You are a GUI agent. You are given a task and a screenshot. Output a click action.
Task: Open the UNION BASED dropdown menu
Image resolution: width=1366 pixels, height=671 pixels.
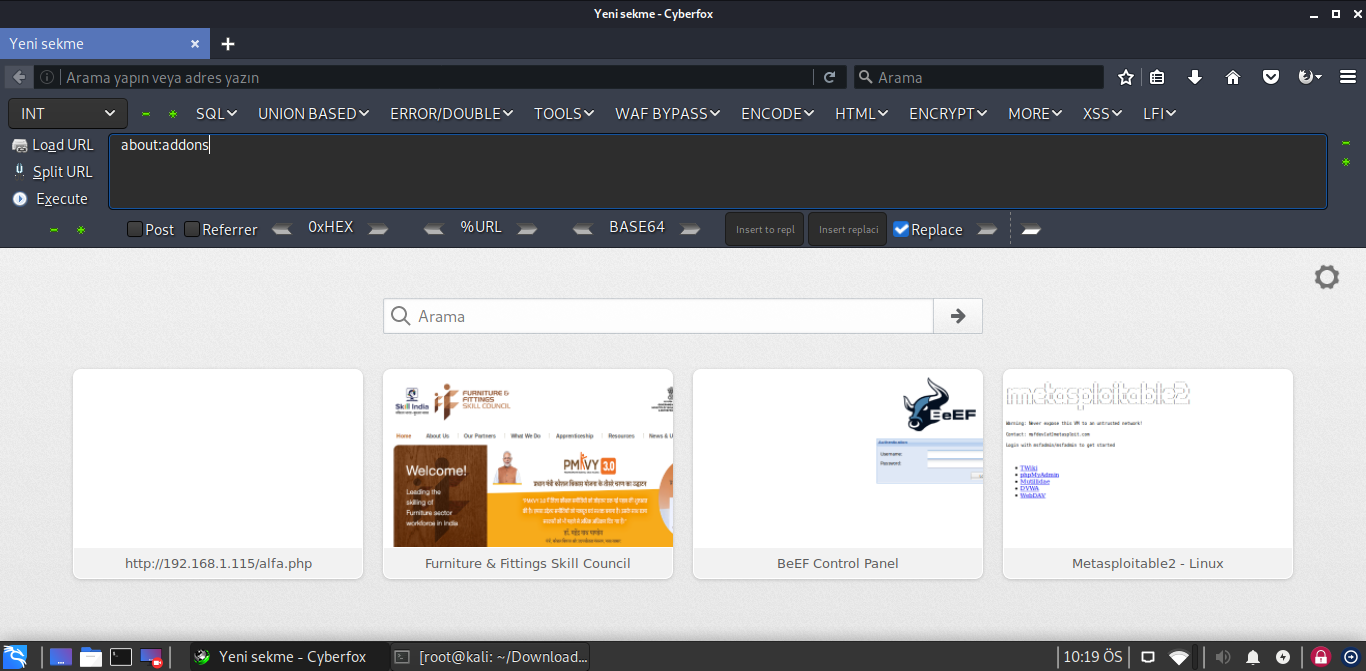313,114
